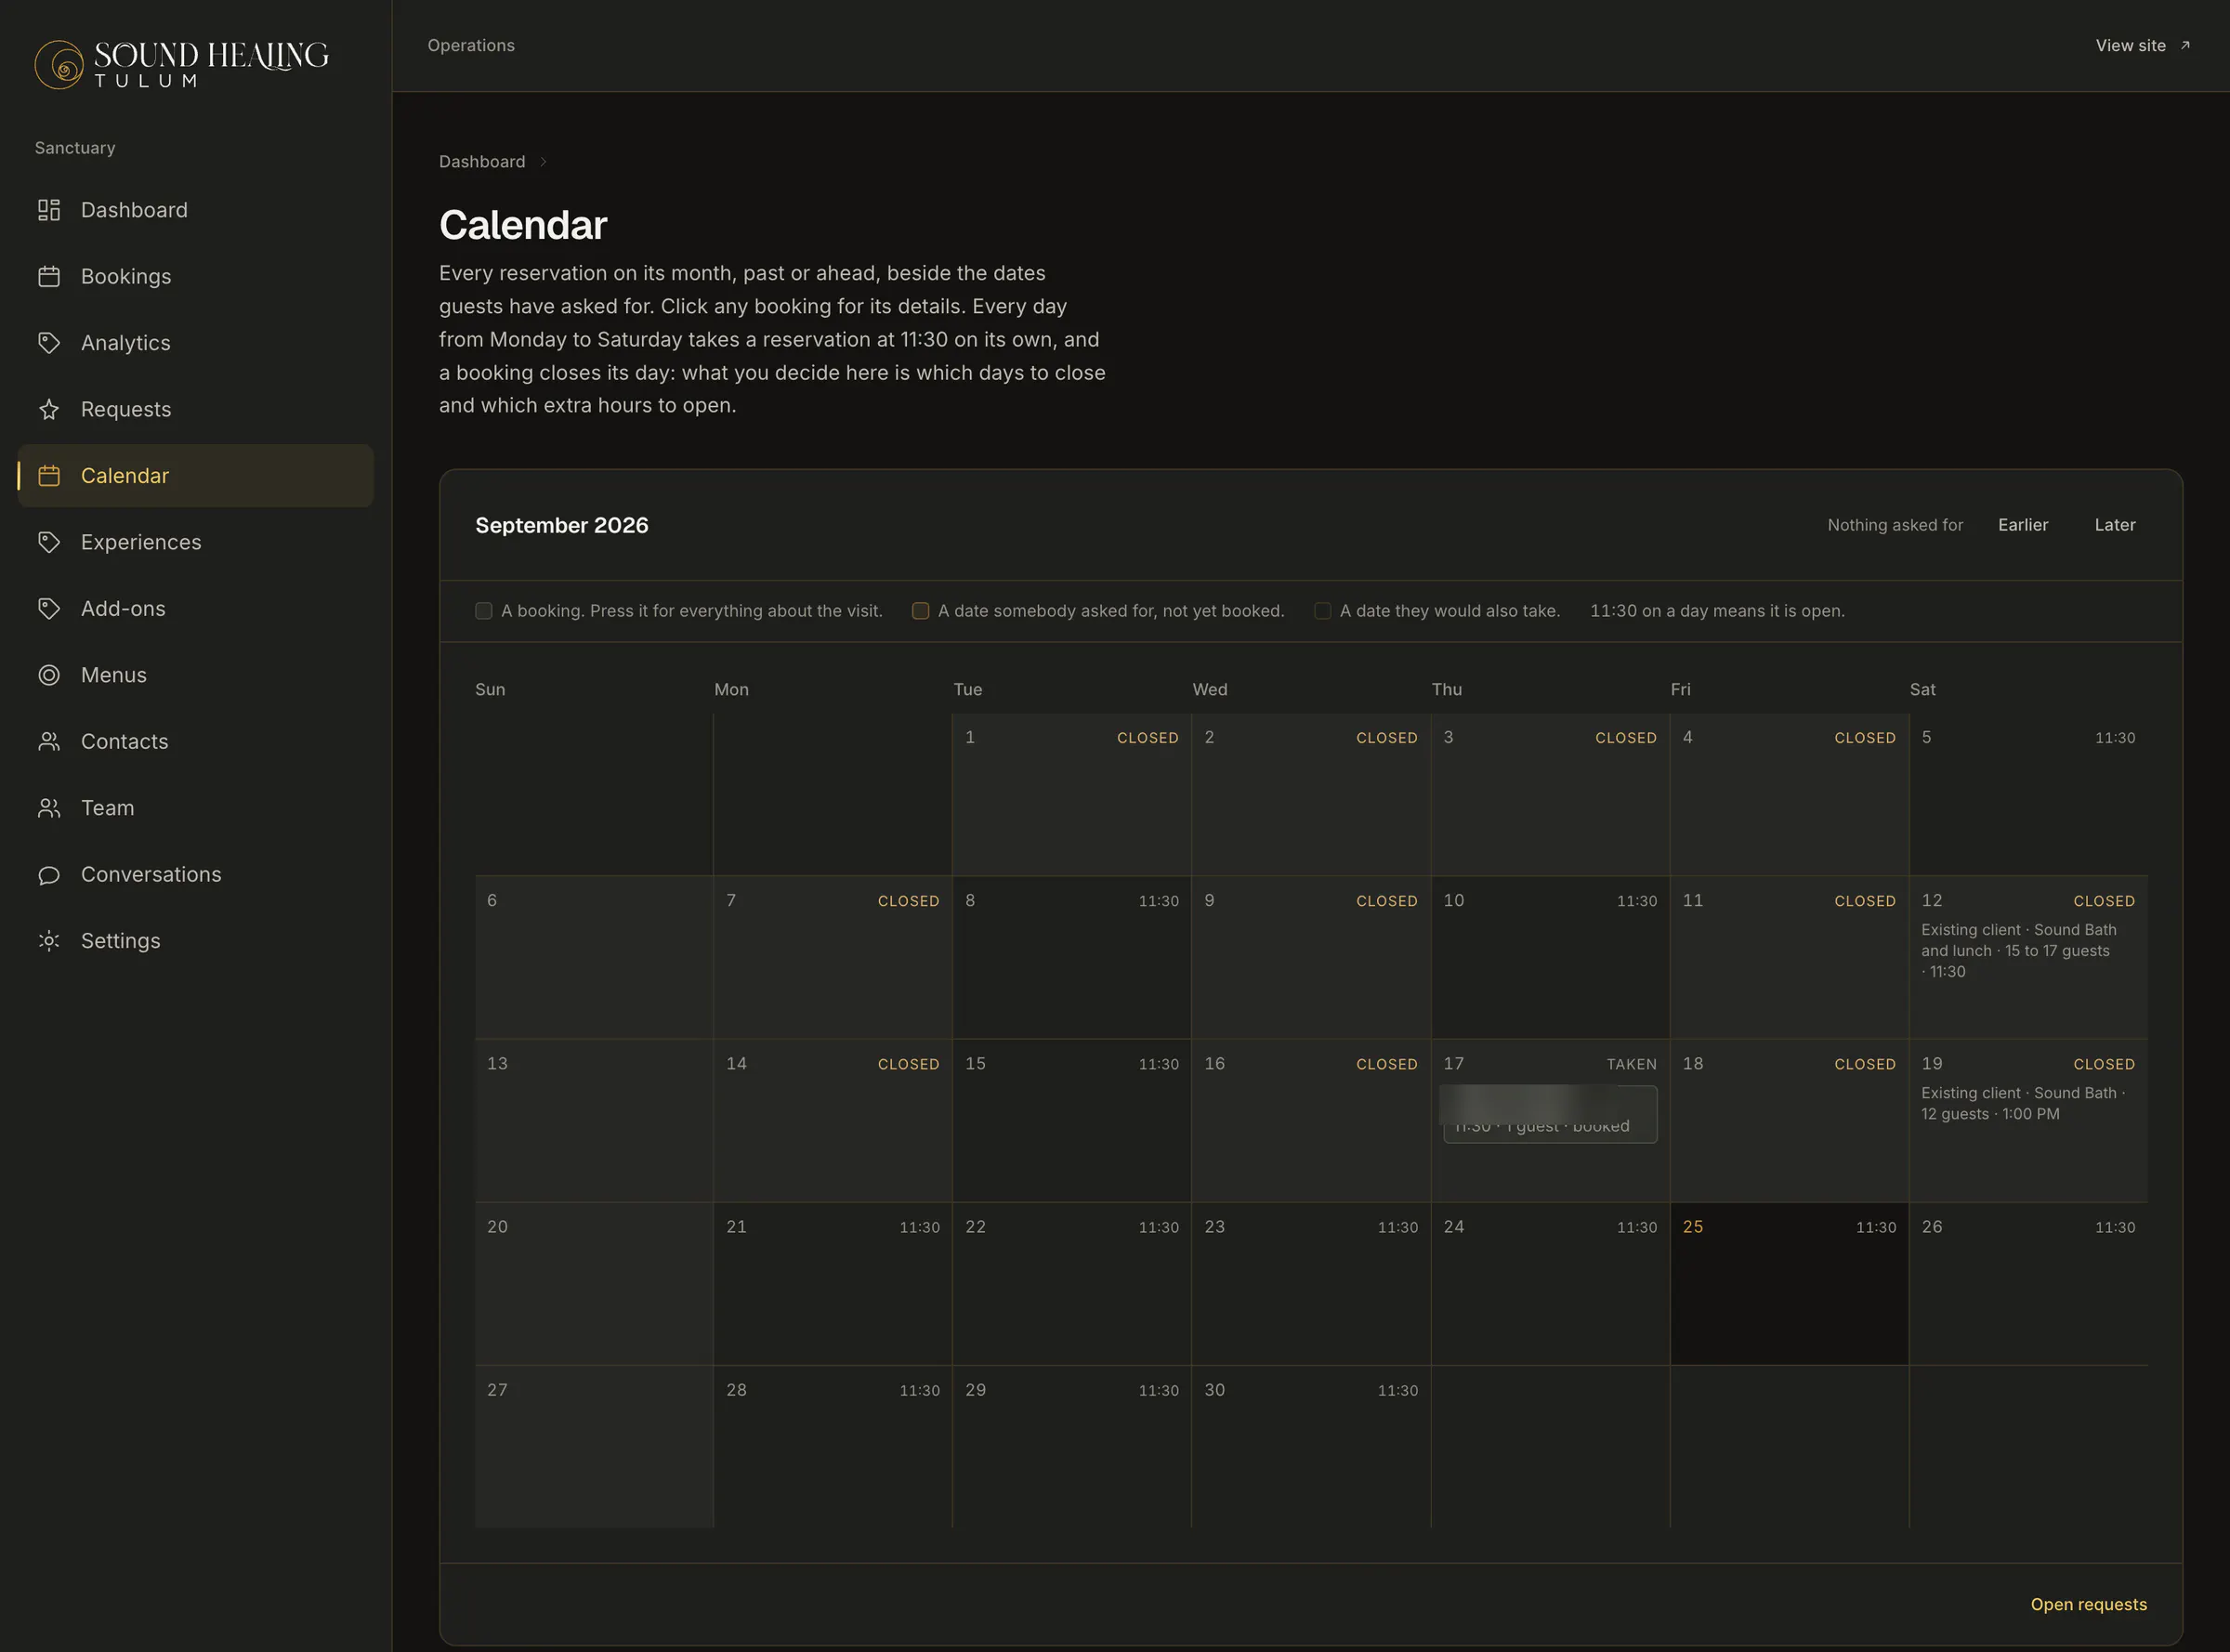
Task: Click the Bookings calendar icon in the sidebar
Action: 49,276
